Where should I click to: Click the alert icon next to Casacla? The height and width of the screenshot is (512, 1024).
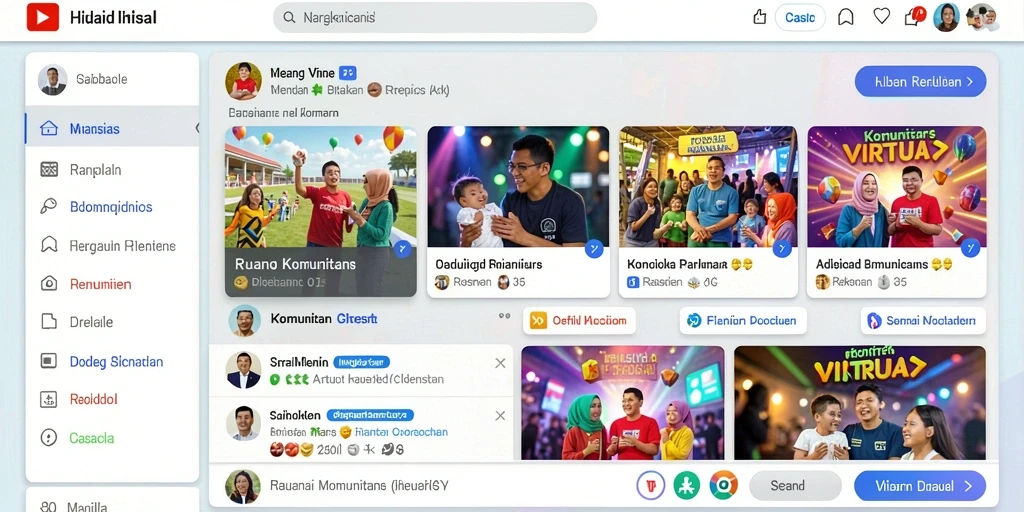click(49, 438)
